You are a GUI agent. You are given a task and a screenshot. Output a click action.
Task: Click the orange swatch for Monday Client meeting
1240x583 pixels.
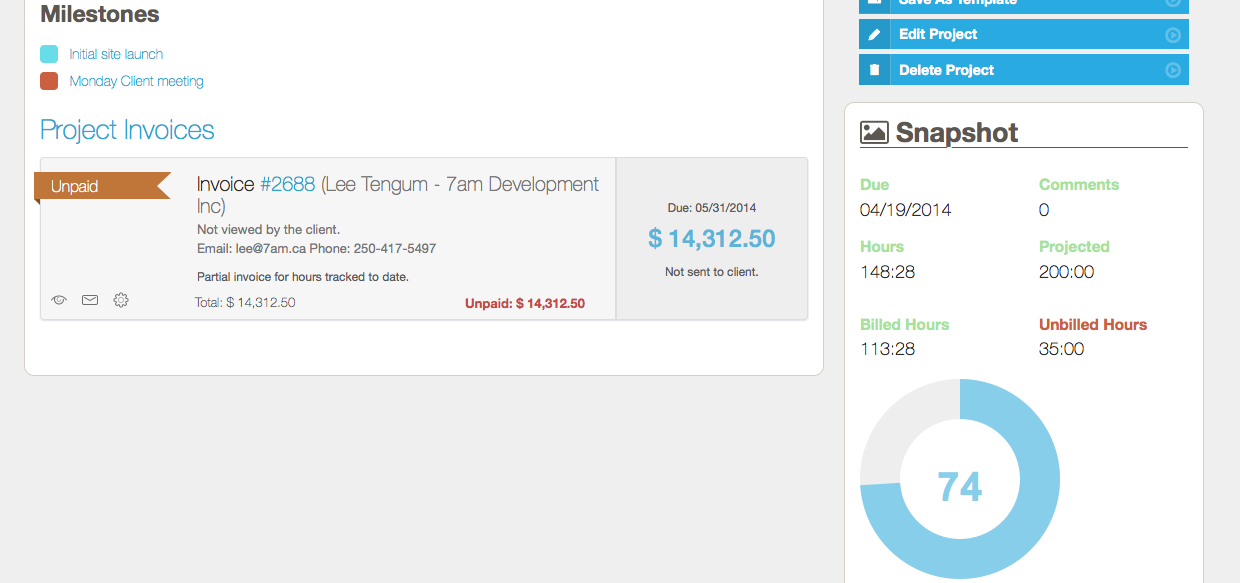(49, 81)
